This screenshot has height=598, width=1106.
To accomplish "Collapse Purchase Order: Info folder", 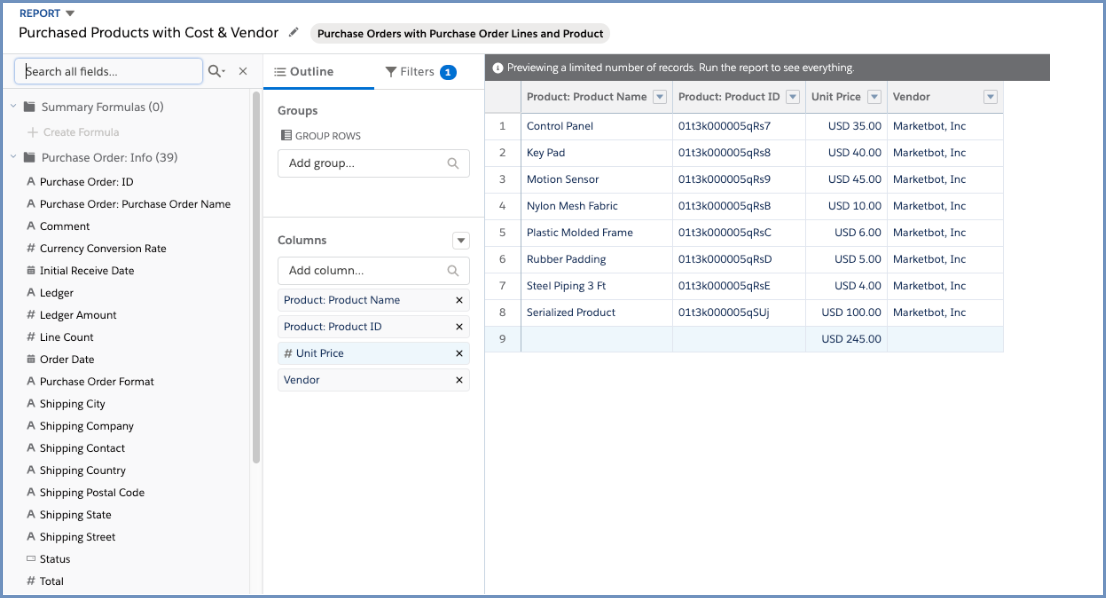I will (x=13, y=157).
